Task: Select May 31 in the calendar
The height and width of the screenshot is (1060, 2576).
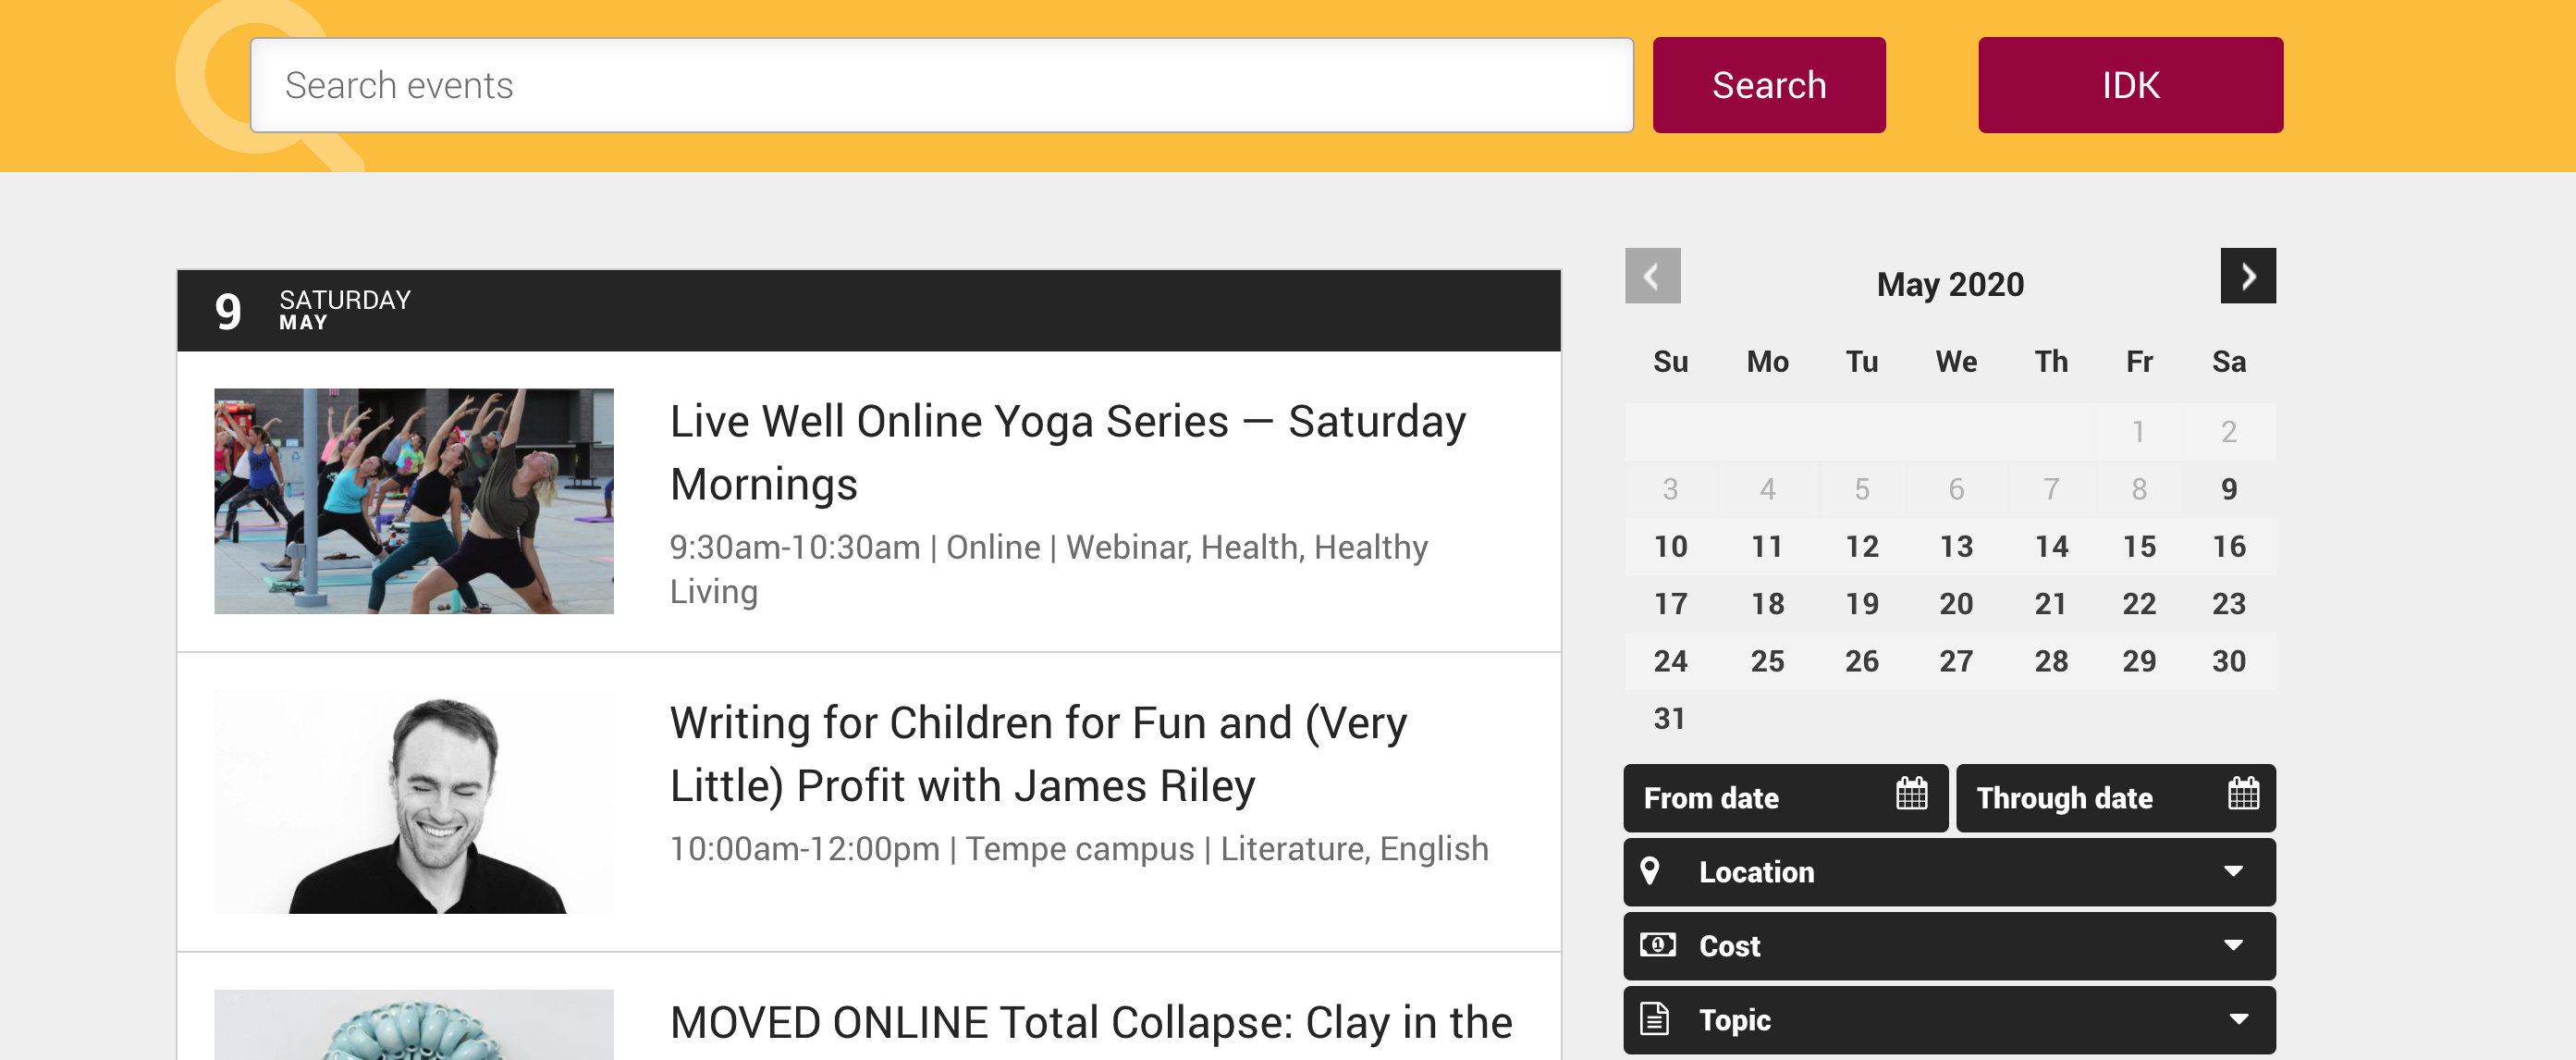Action: (x=1669, y=718)
